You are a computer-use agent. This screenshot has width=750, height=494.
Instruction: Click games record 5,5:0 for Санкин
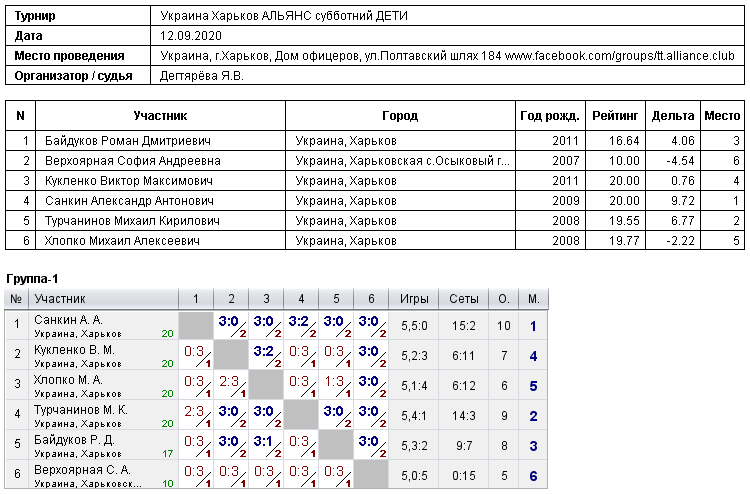414,326
